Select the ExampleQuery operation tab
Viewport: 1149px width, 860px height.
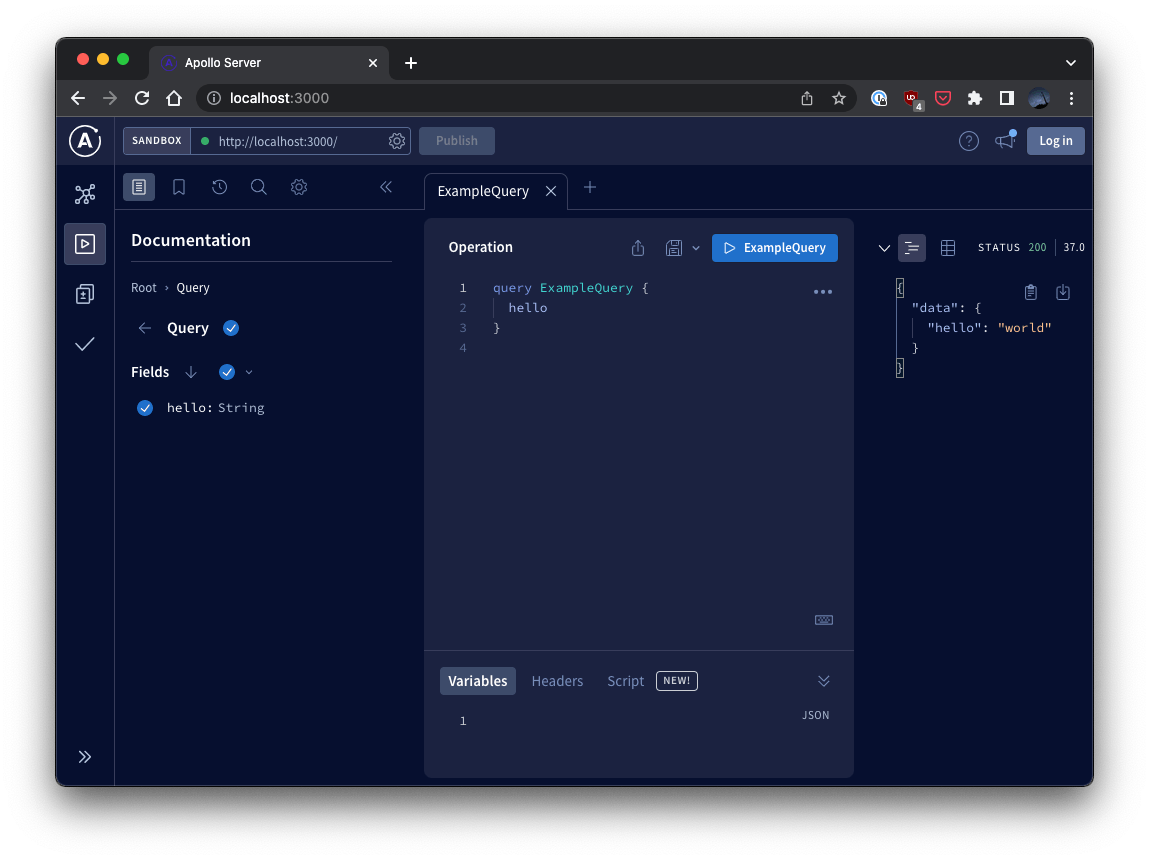point(483,191)
